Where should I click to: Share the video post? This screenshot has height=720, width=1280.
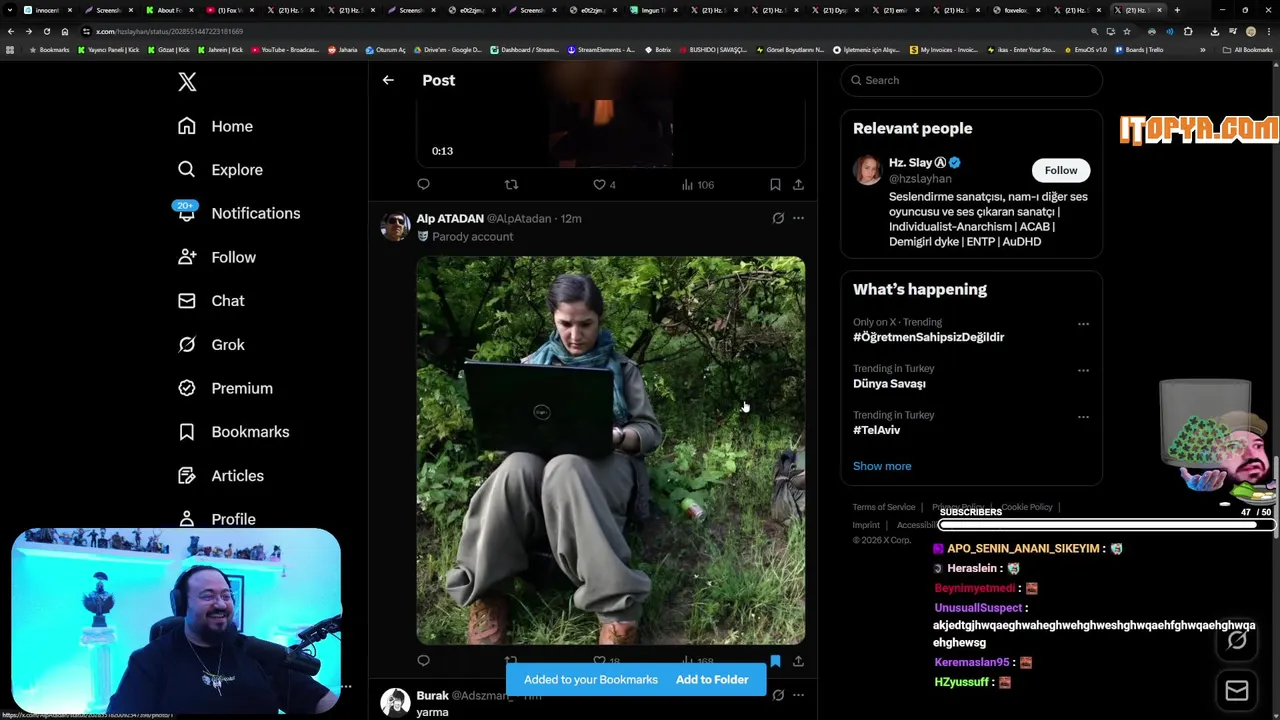coord(798,184)
